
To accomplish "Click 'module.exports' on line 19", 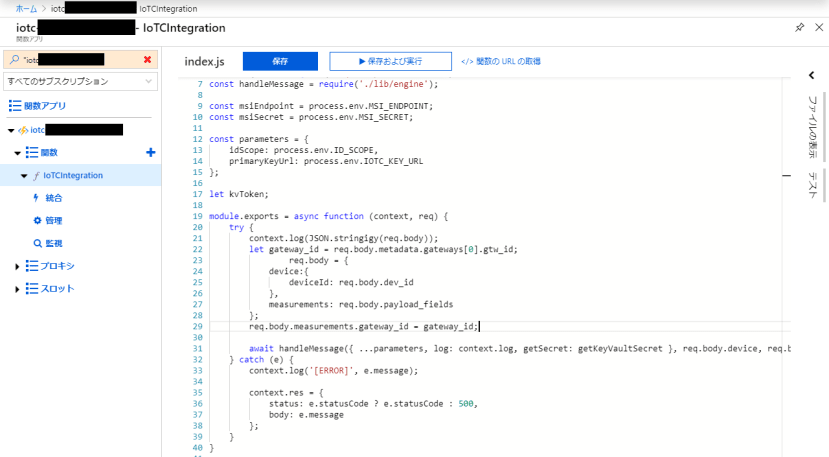I will [244, 216].
